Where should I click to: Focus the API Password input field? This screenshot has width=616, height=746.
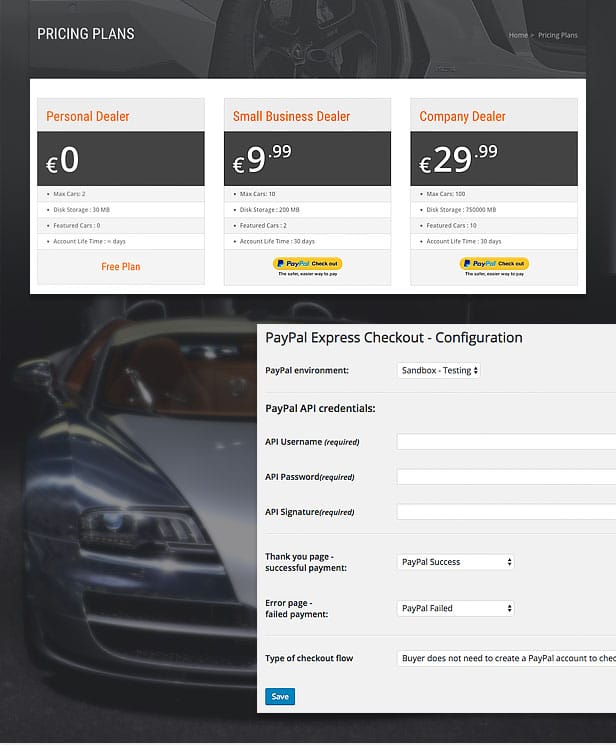tap(506, 477)
